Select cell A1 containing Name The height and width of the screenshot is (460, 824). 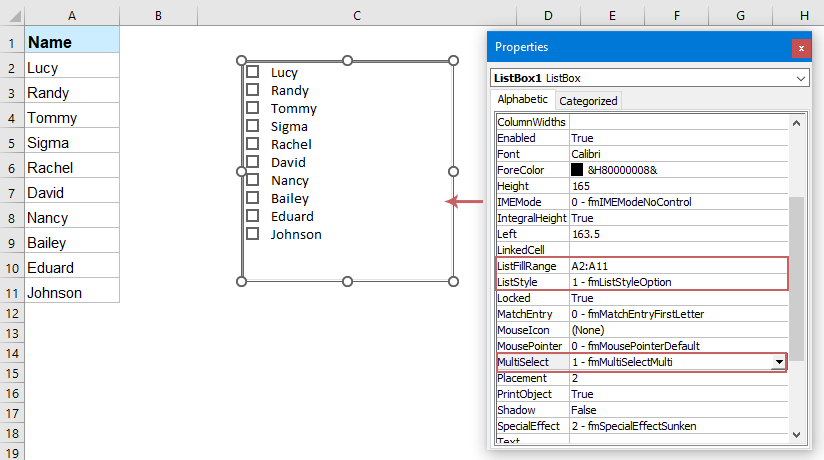coord(73,43)
